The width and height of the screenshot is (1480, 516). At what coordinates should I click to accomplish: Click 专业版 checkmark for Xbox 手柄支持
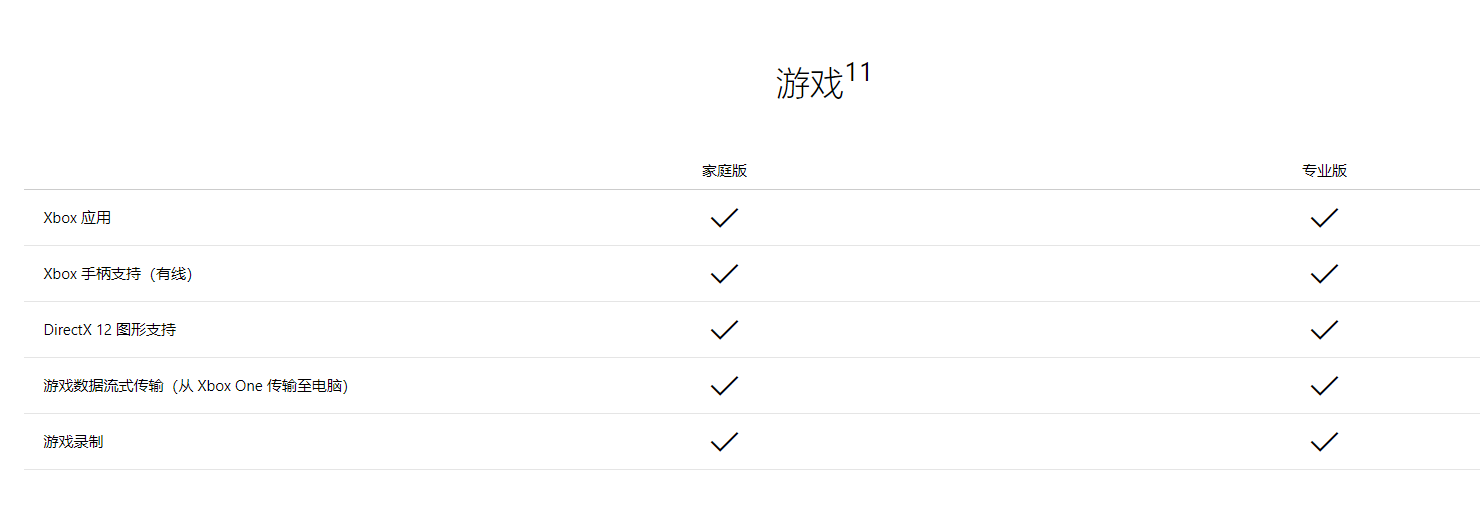click(x=1324, y=274)
